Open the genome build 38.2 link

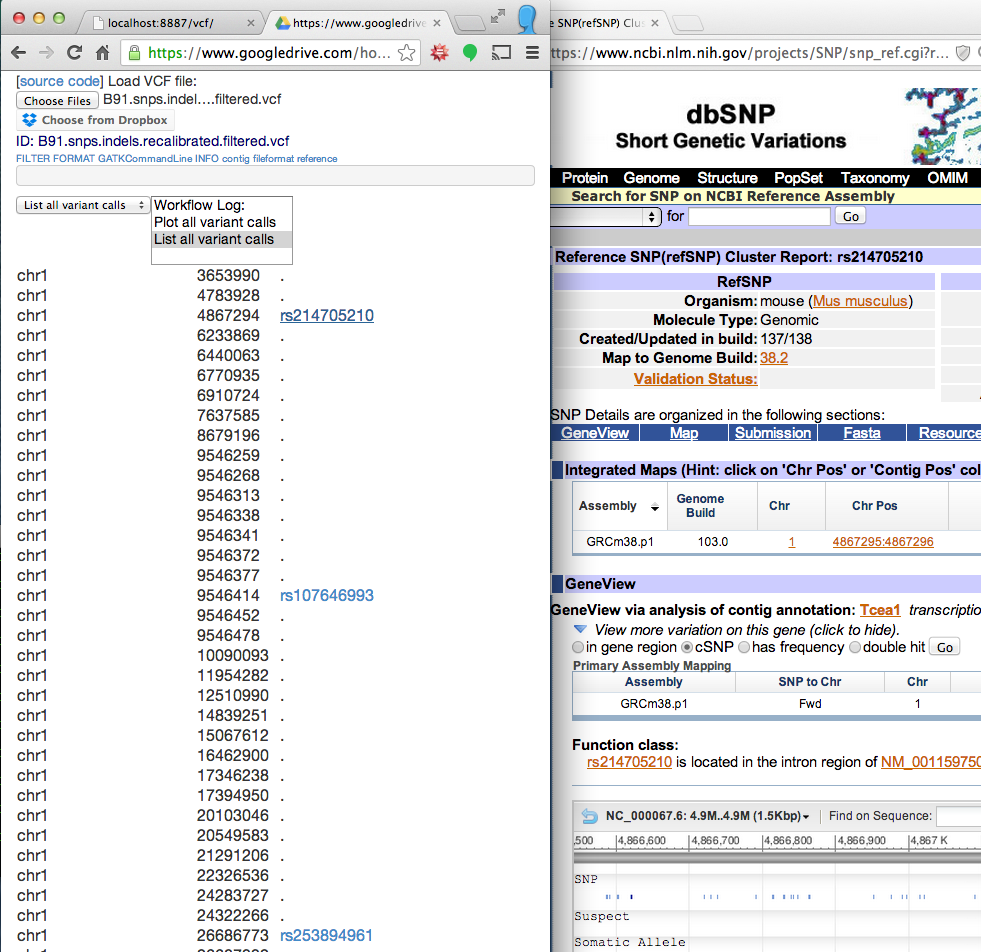coord(774,358)
